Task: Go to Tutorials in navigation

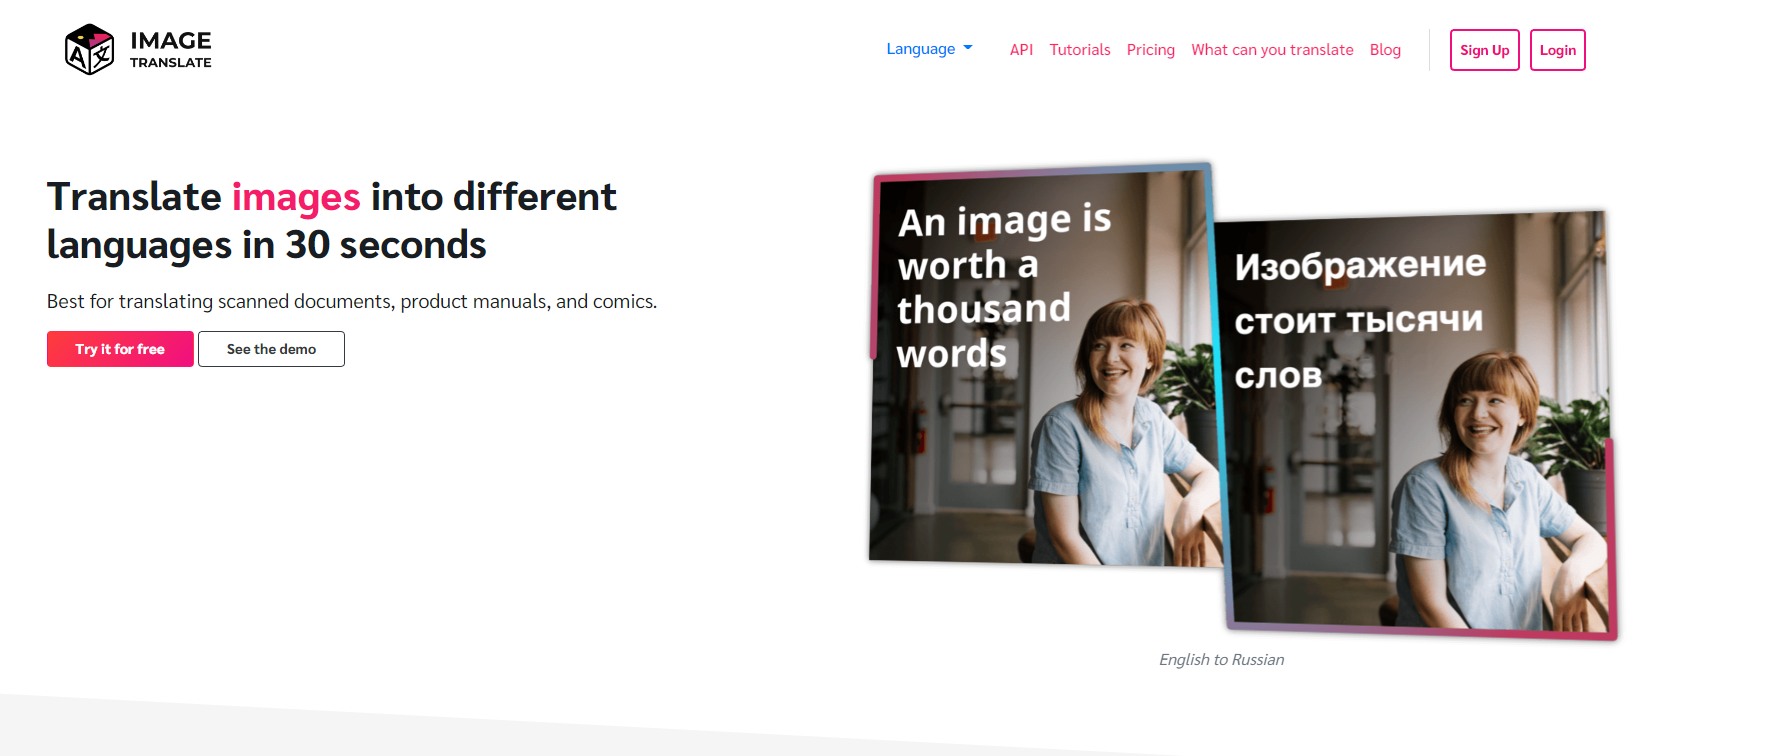Action: click(1080, 50)
